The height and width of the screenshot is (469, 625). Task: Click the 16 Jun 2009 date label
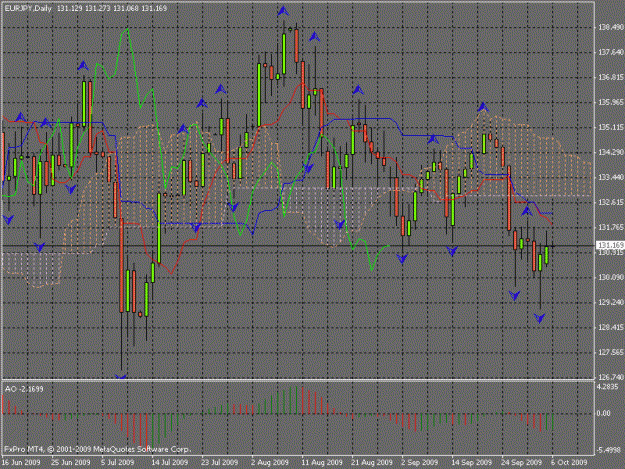click(21, 463)
